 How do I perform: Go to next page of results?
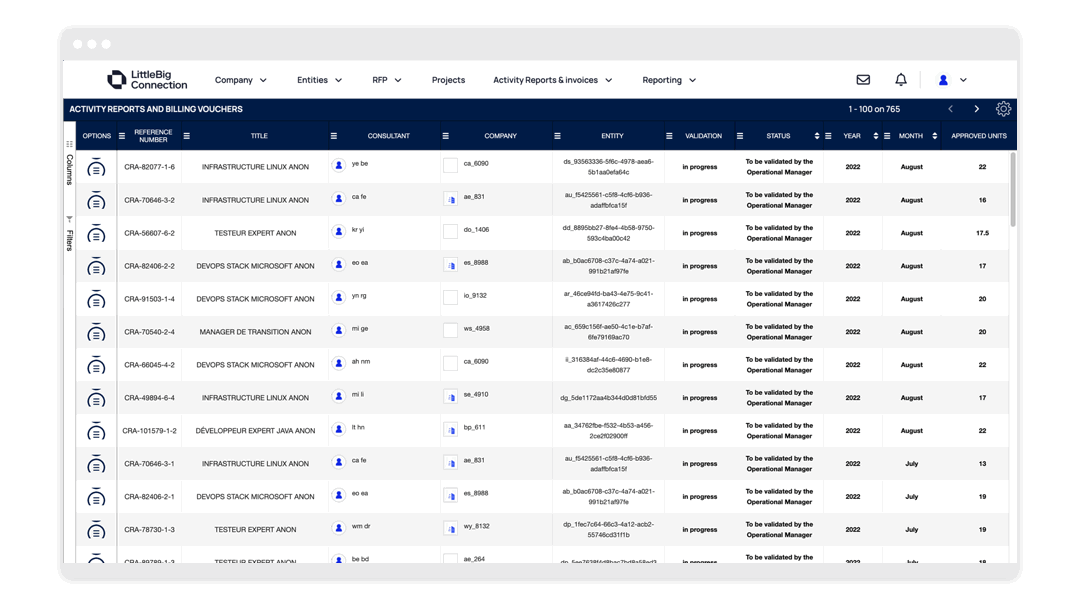click(x=977, y=109)
